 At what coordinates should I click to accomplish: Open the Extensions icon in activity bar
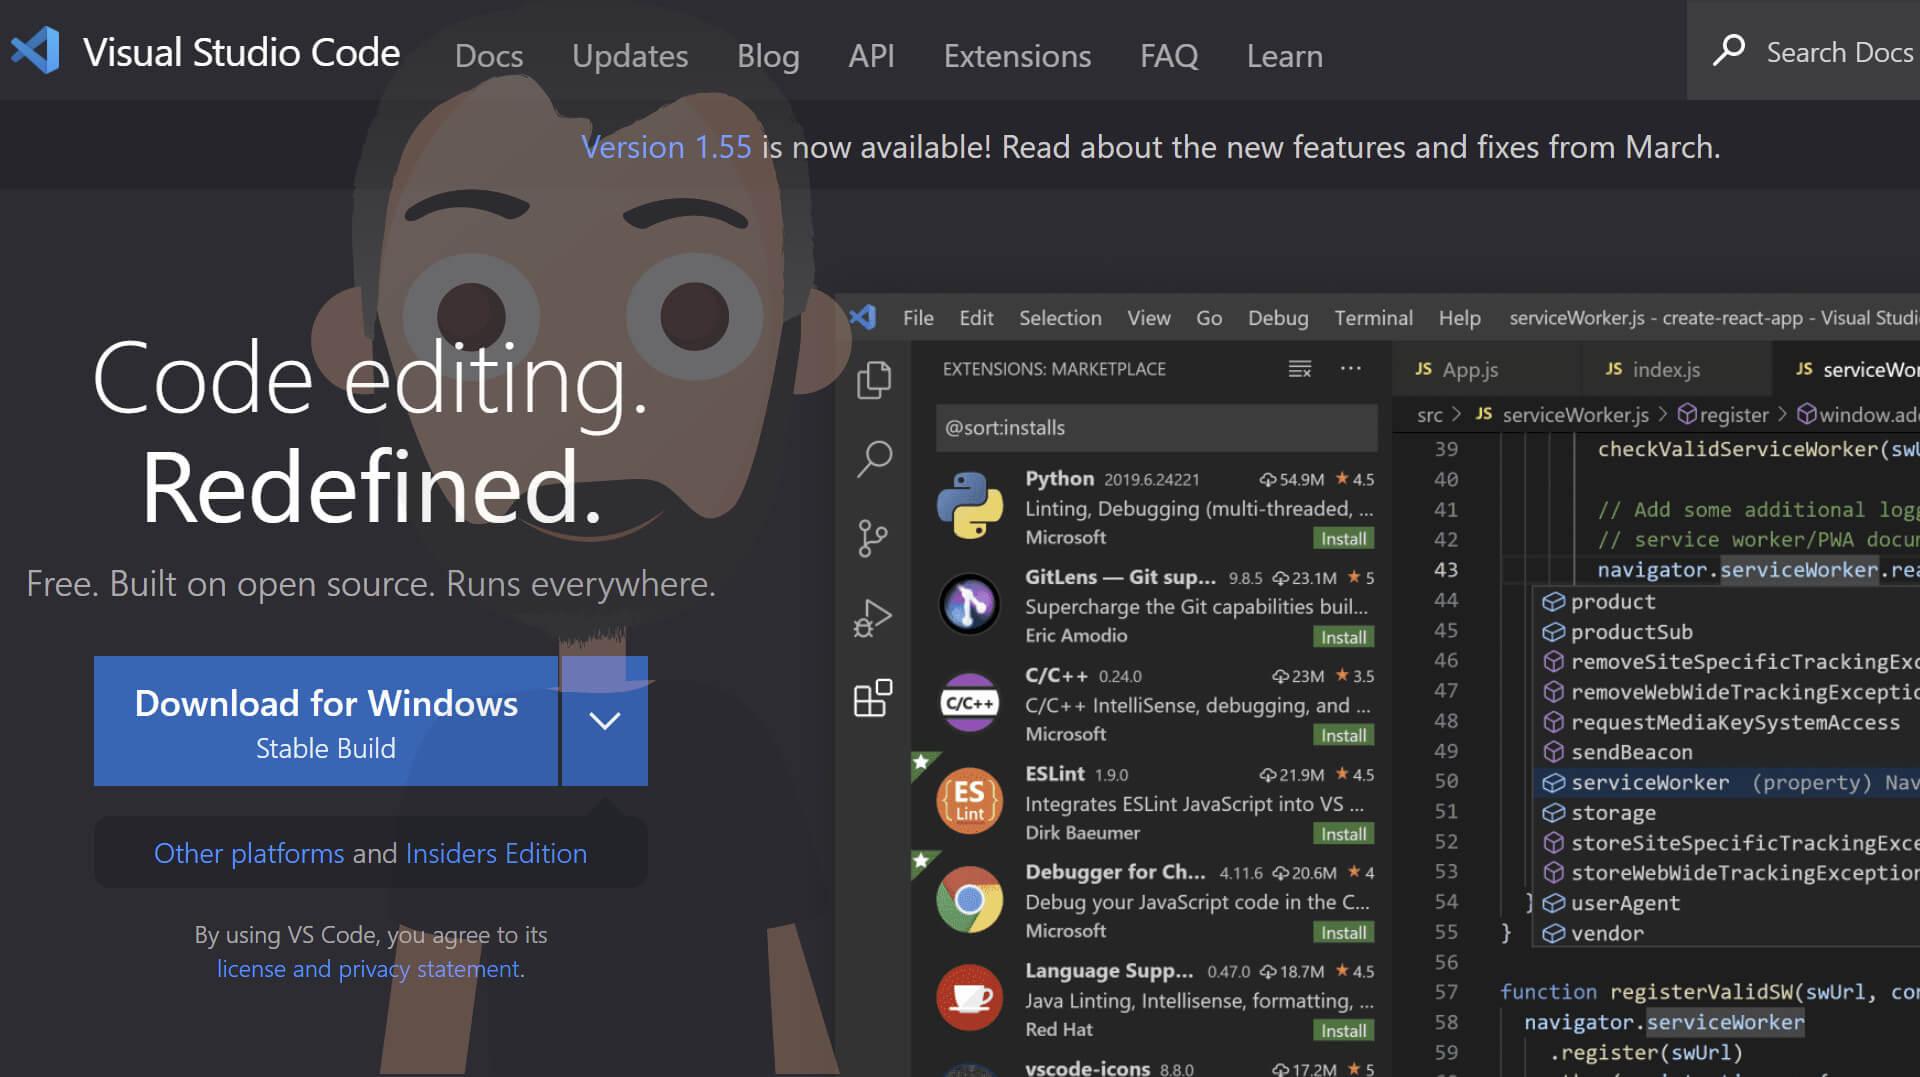point(873,698)
